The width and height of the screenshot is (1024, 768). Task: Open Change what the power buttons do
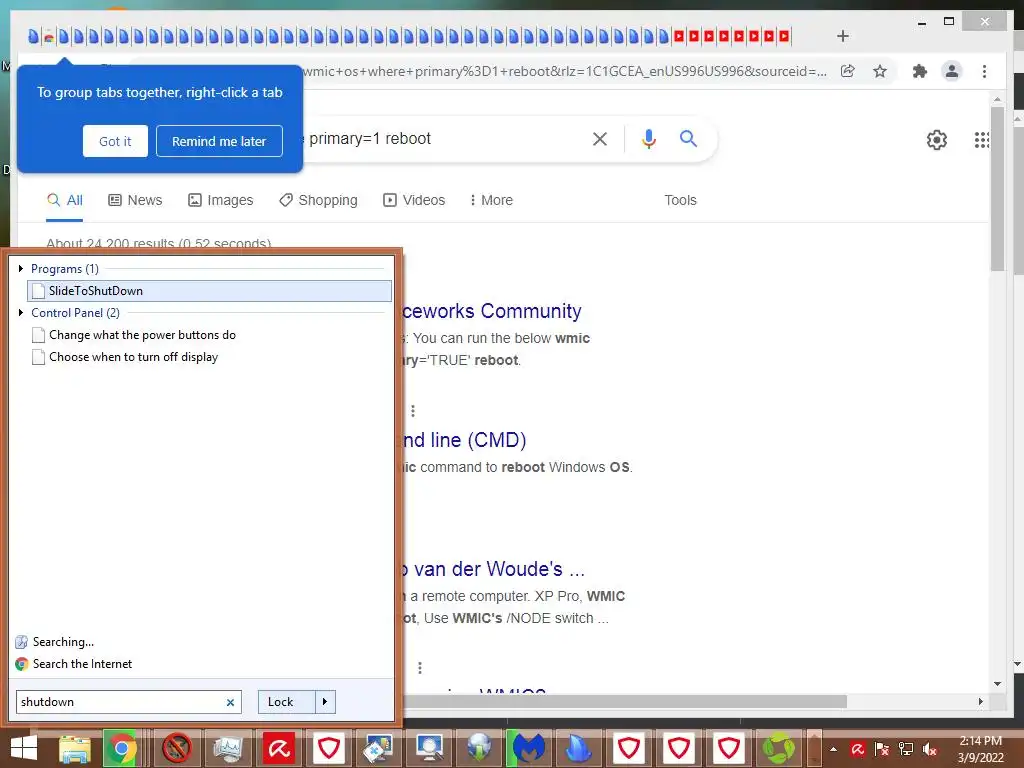pos(135,334)
